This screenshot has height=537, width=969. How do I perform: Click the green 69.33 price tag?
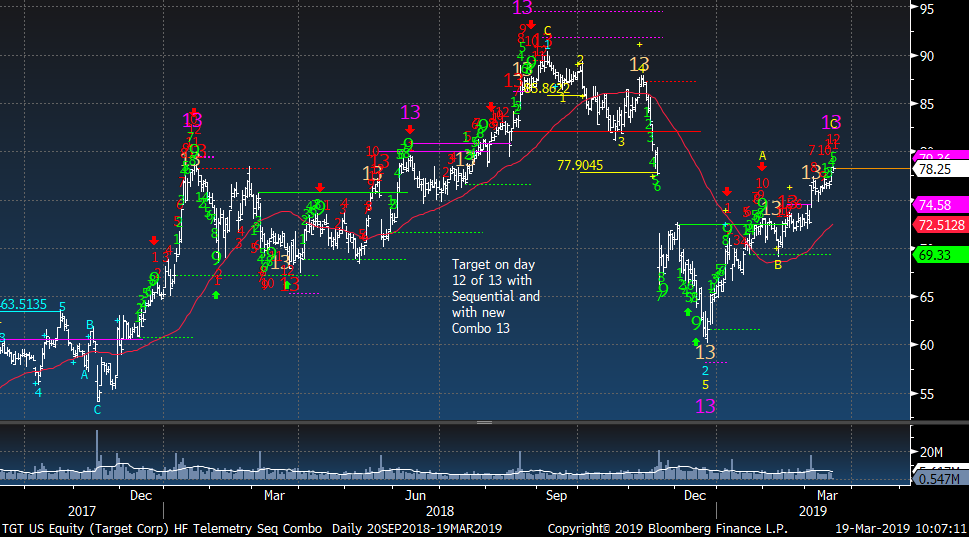point(939,255)
